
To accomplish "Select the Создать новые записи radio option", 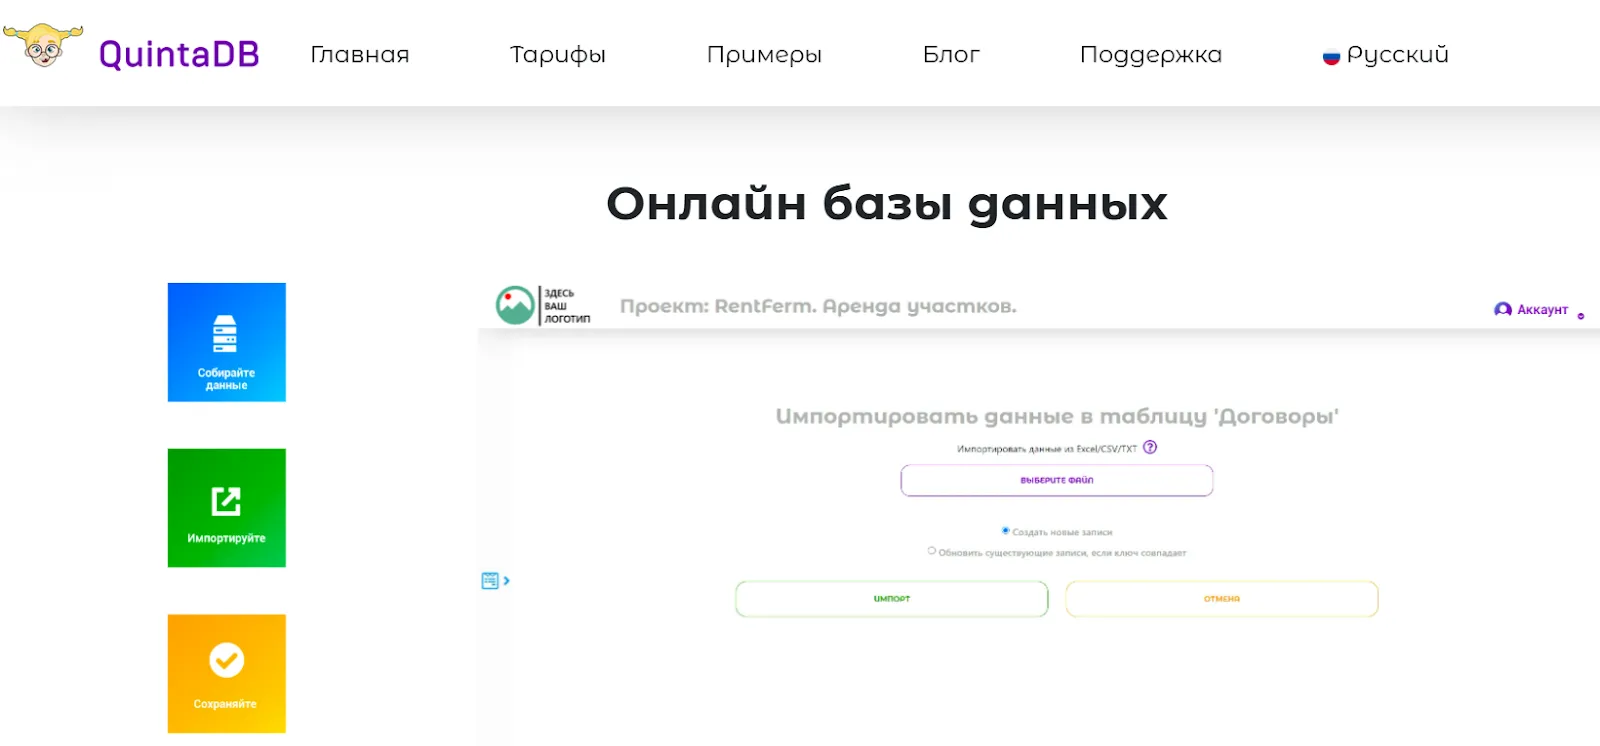I will 1005,531.
